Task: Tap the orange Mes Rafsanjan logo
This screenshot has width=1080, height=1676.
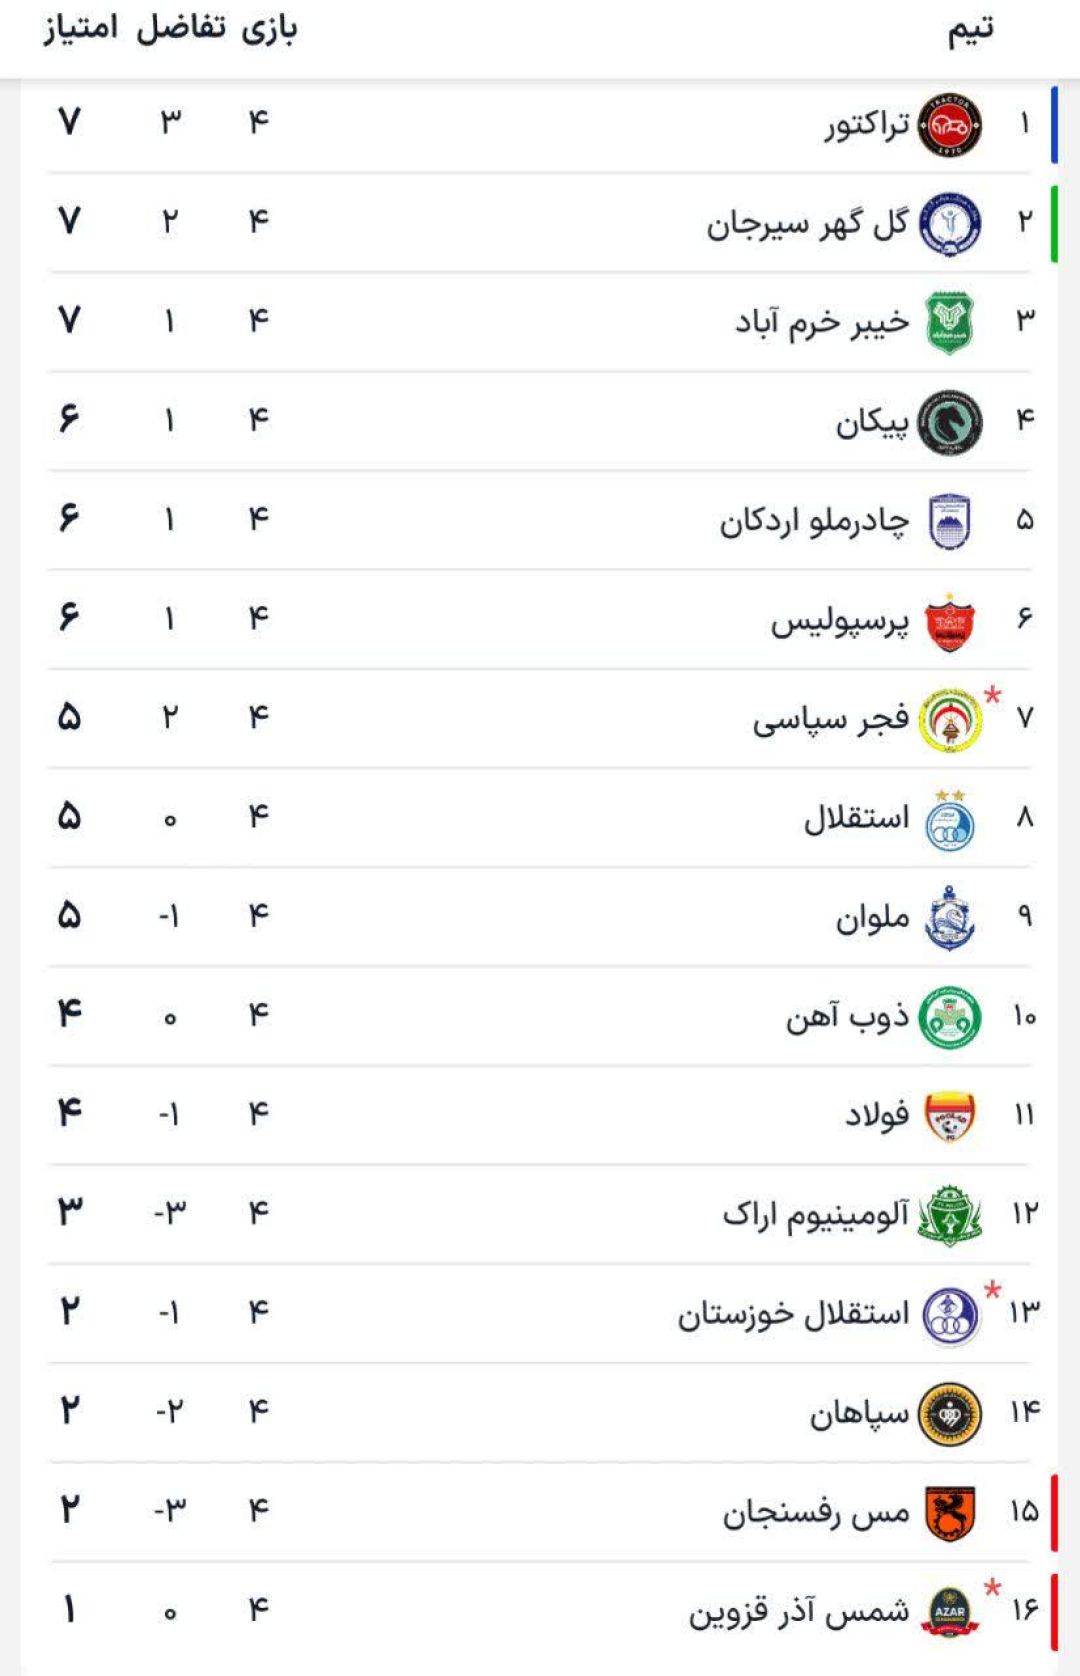Action: point(949,1513)
